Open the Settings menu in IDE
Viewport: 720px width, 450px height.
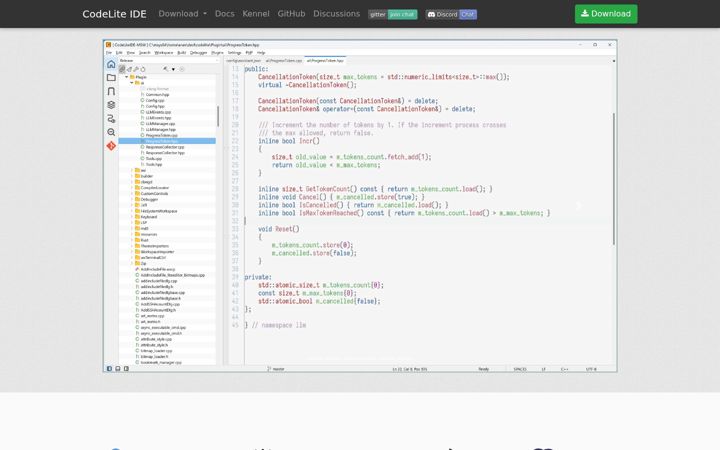tap(234, 53)
